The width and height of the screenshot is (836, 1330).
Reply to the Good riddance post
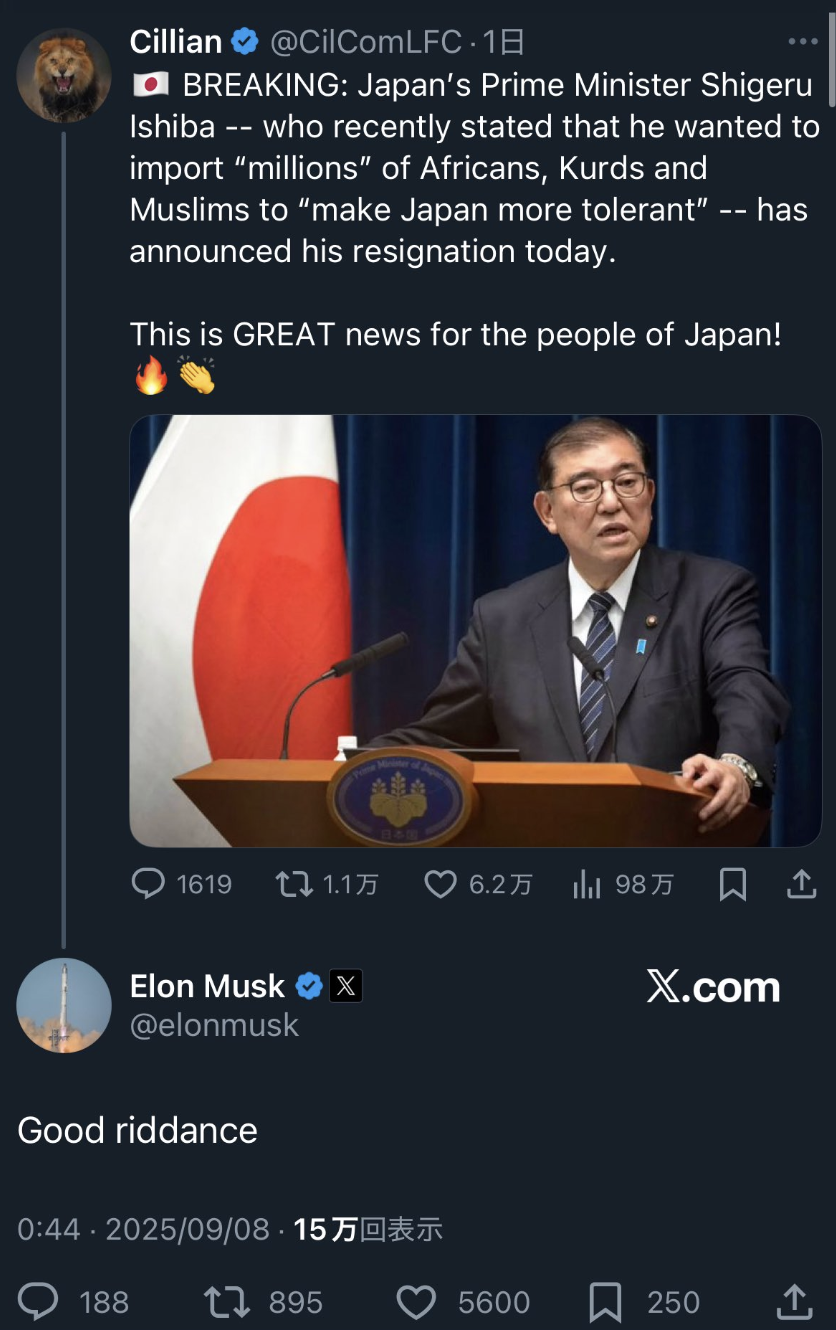tap(40, 1302)
